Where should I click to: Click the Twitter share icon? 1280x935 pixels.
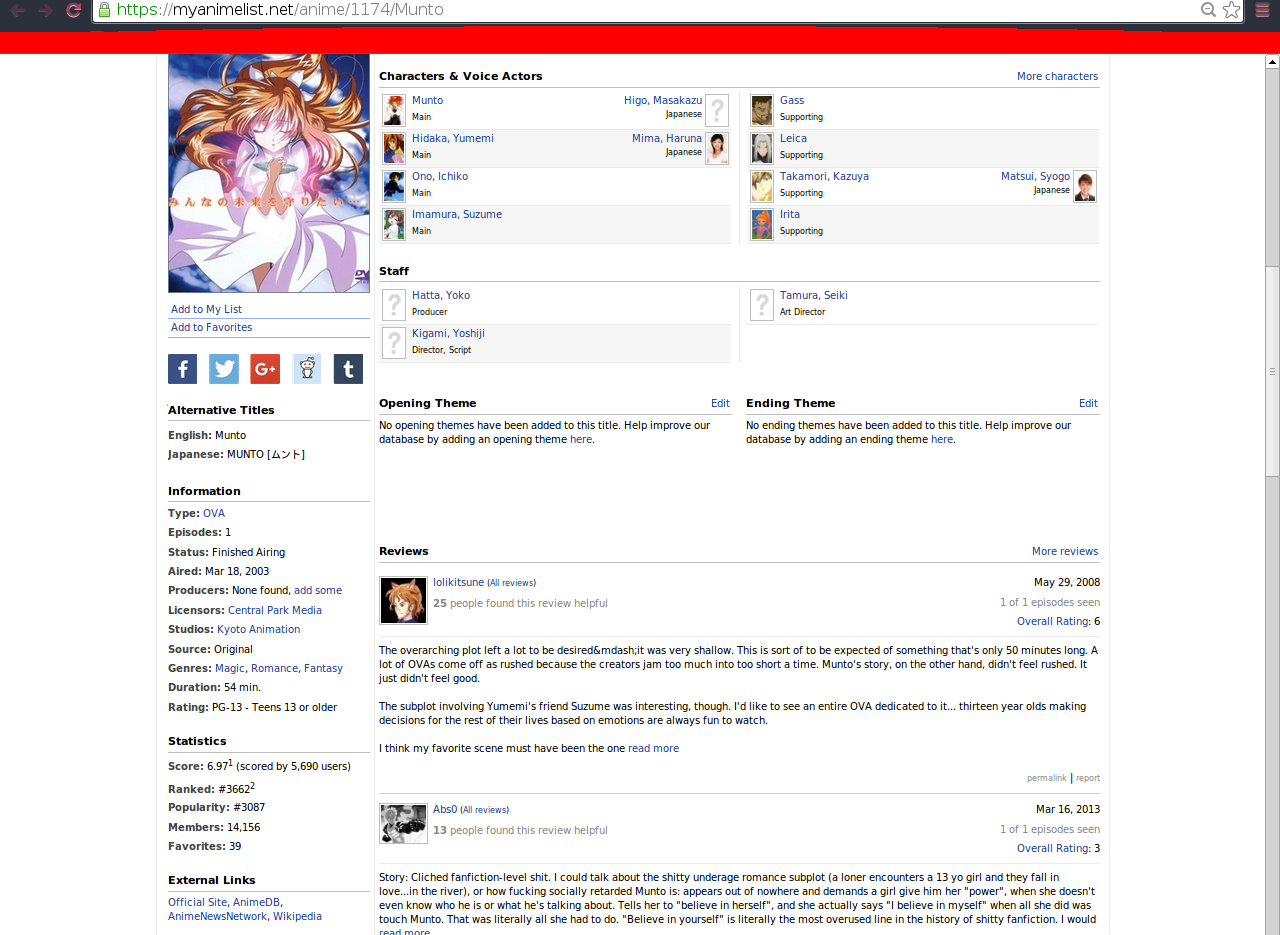coord(224,369)
